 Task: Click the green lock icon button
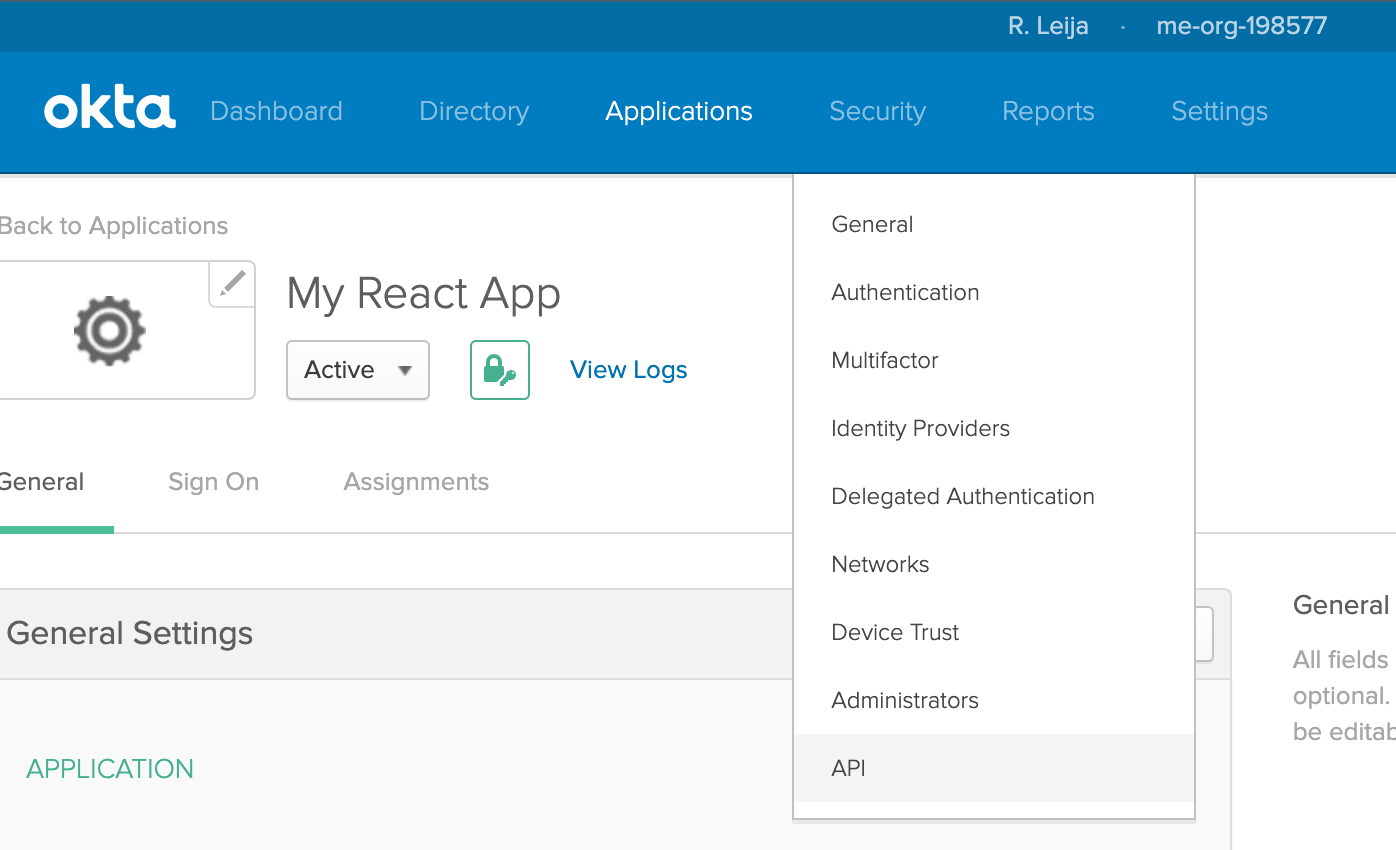pyautogui.click(x=499, y=370)
